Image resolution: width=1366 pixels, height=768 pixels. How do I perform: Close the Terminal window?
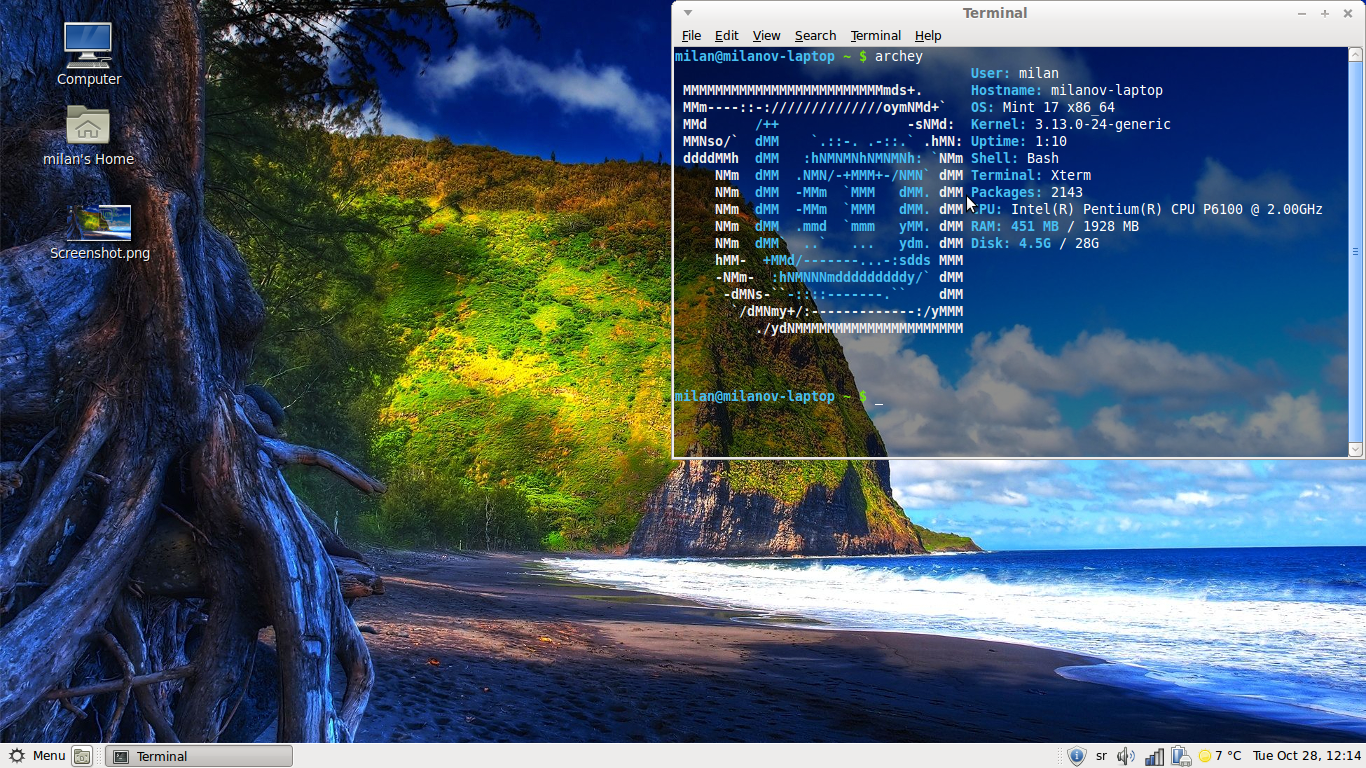1347,13
